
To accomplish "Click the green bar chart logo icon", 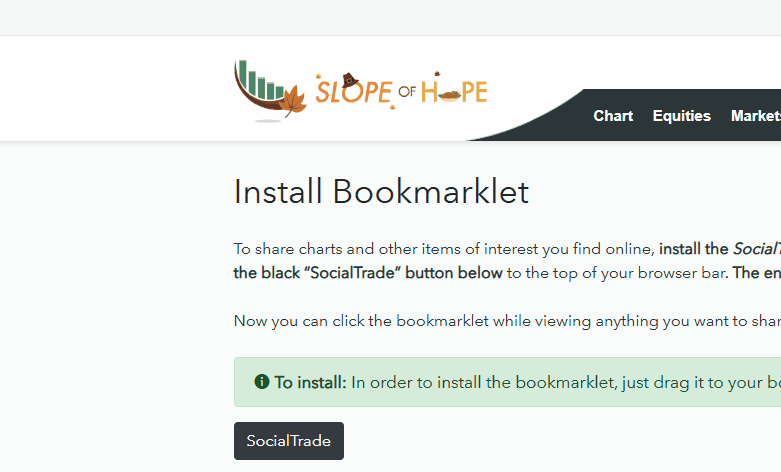I will (262, 81).
